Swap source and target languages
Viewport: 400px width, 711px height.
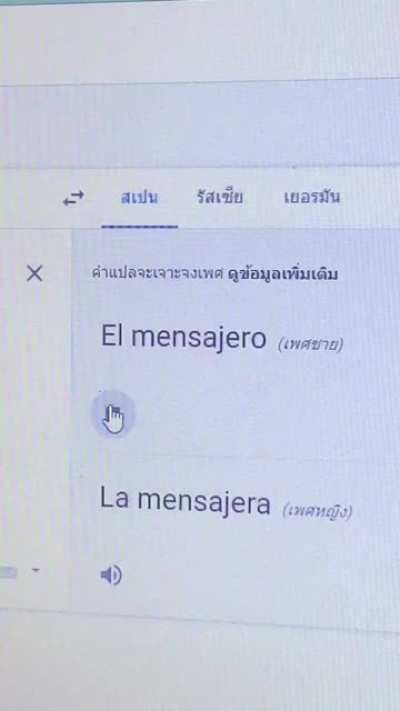[73, 199]
